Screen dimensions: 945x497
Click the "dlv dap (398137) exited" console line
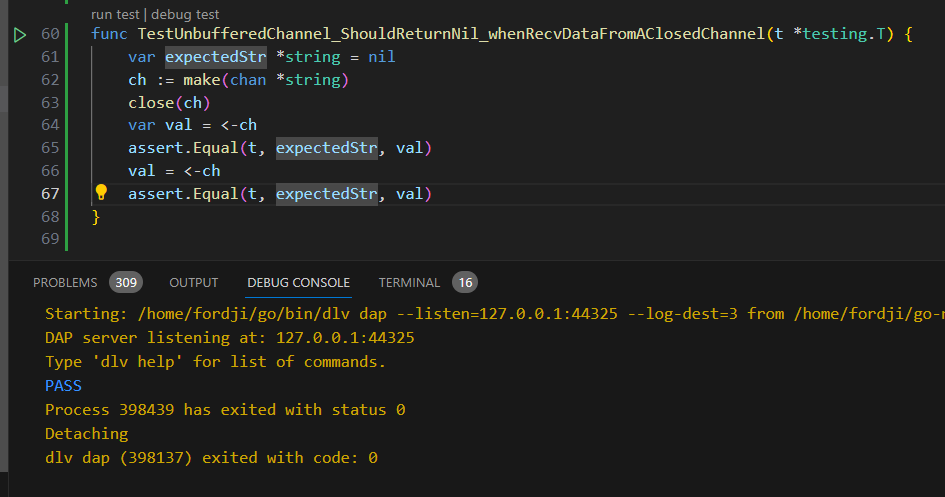coord(211,458)
